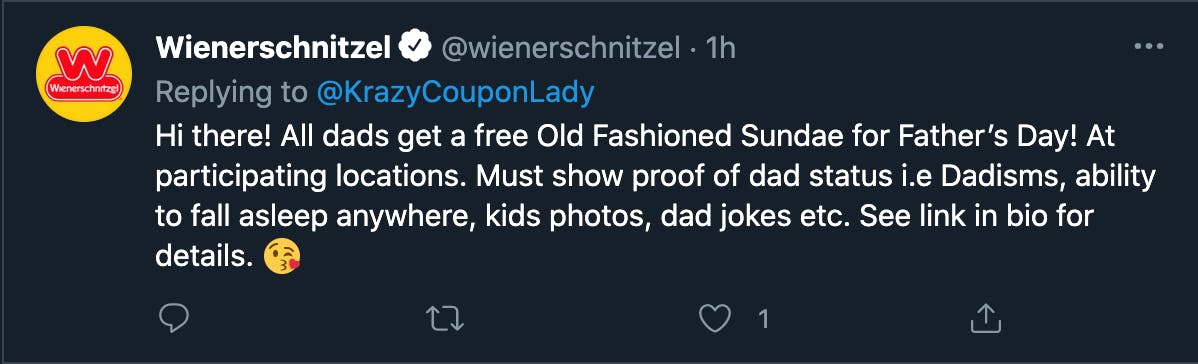This screenshot has width=1198, height=364.
Task: Retweet the Wienerschnitzel post
Action: point(445,319)
